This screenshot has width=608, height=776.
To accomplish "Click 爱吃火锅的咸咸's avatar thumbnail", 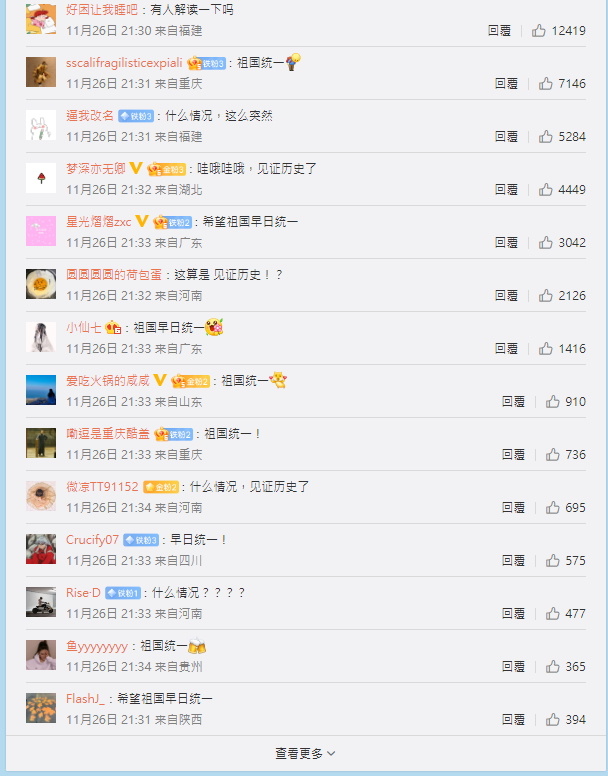I will tap(41, 390).
